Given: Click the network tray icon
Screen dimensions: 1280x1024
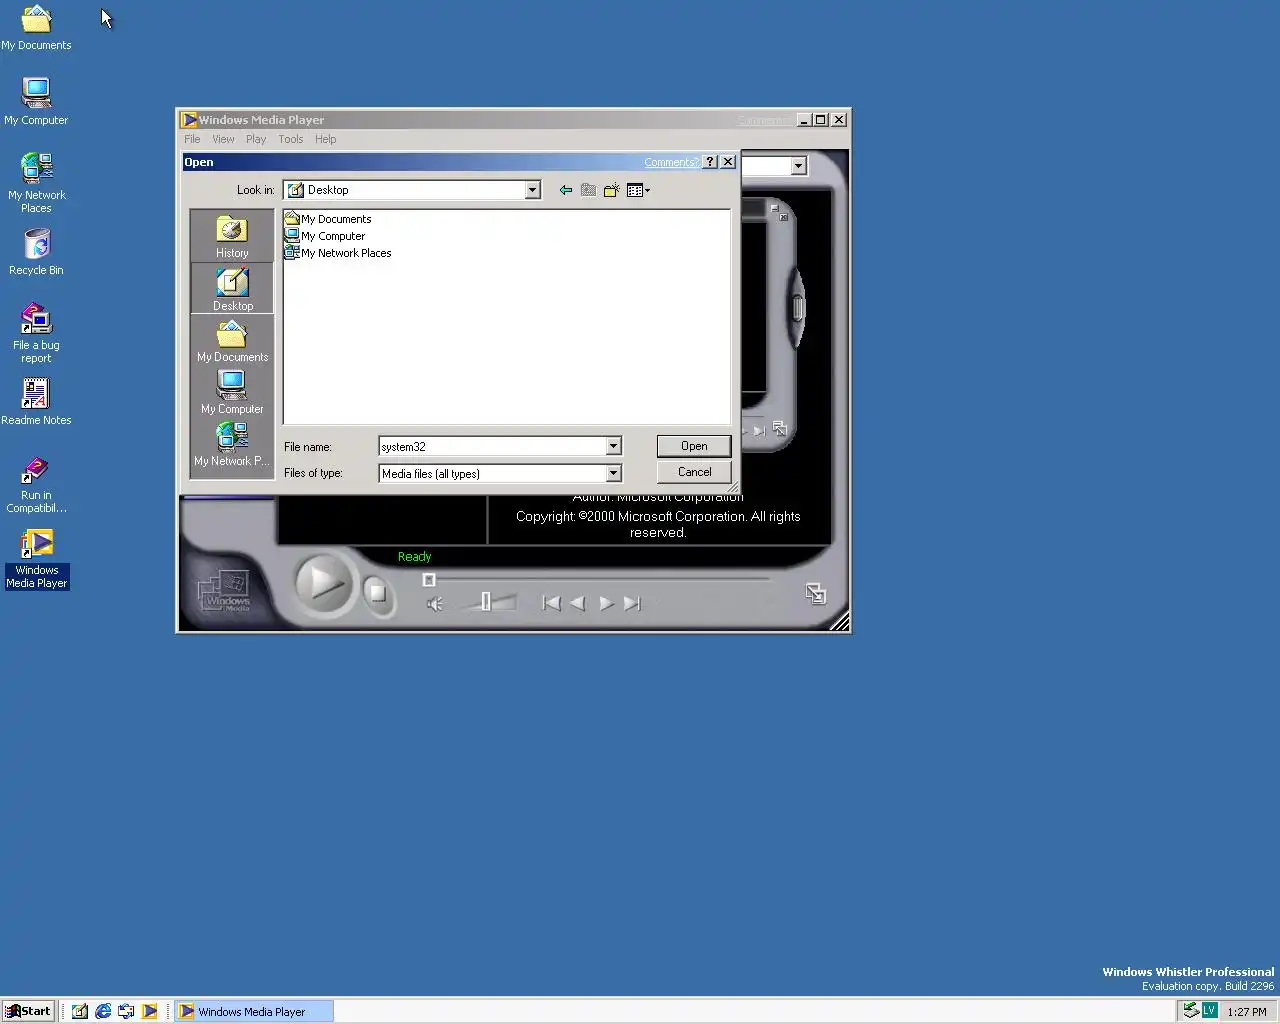Looking at the screenshot, I should pos(1191,1010).
